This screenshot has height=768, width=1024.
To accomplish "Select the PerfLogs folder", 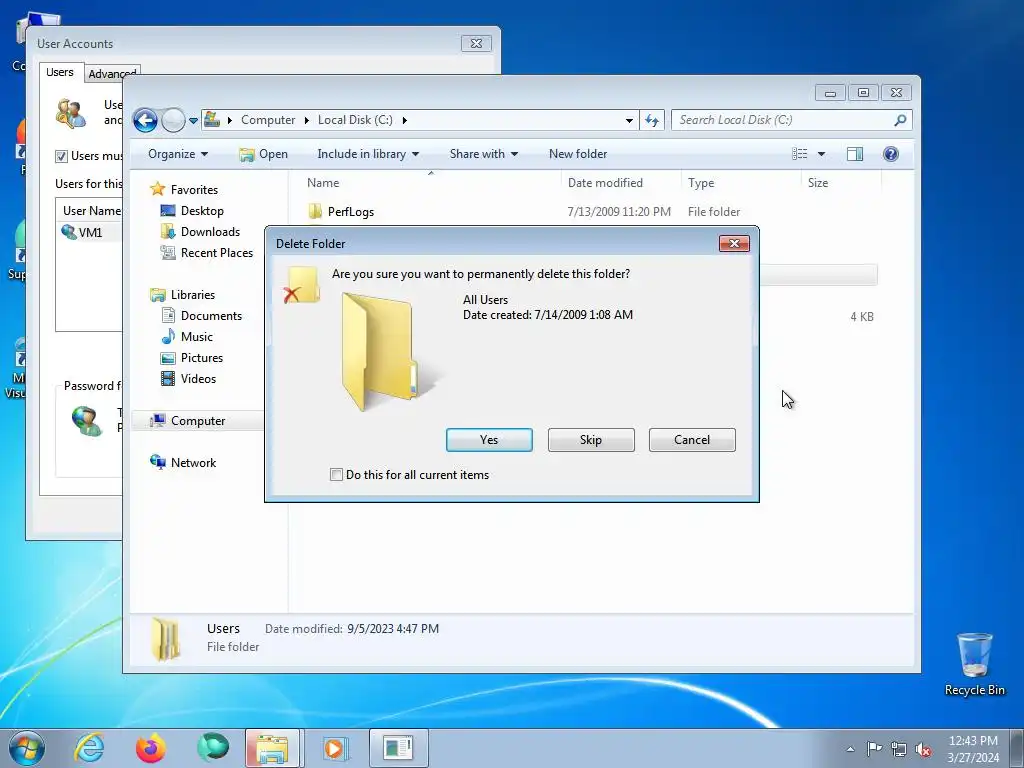I will (x=351, y=212).
